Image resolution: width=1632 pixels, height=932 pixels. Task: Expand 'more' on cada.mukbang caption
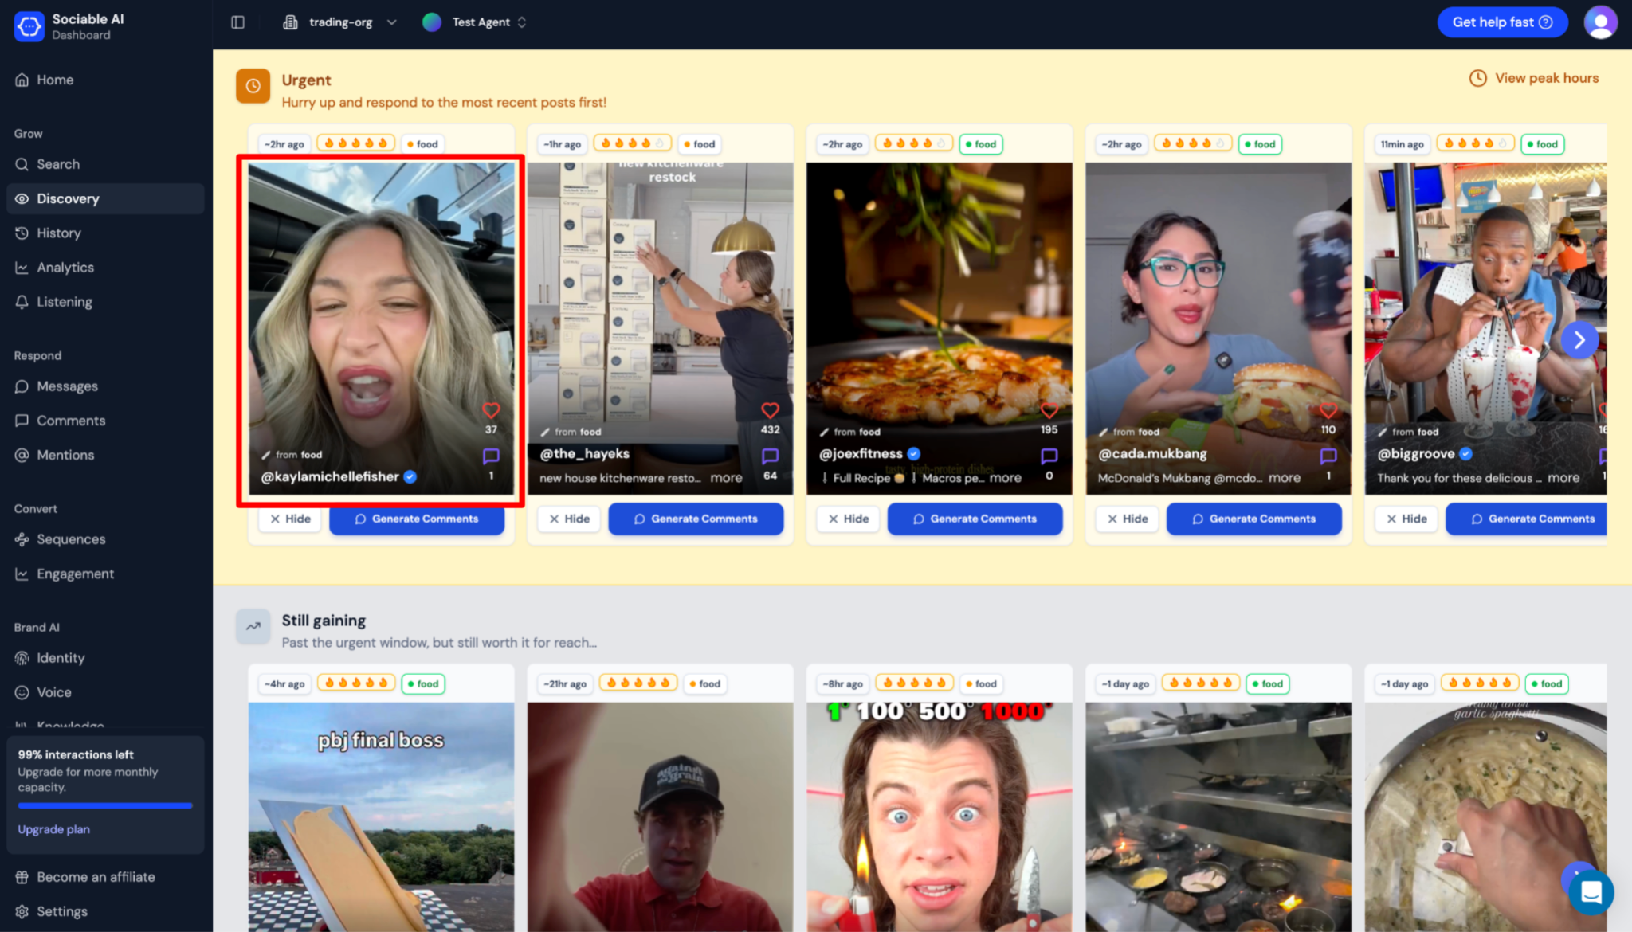(x=1284, y=478)
